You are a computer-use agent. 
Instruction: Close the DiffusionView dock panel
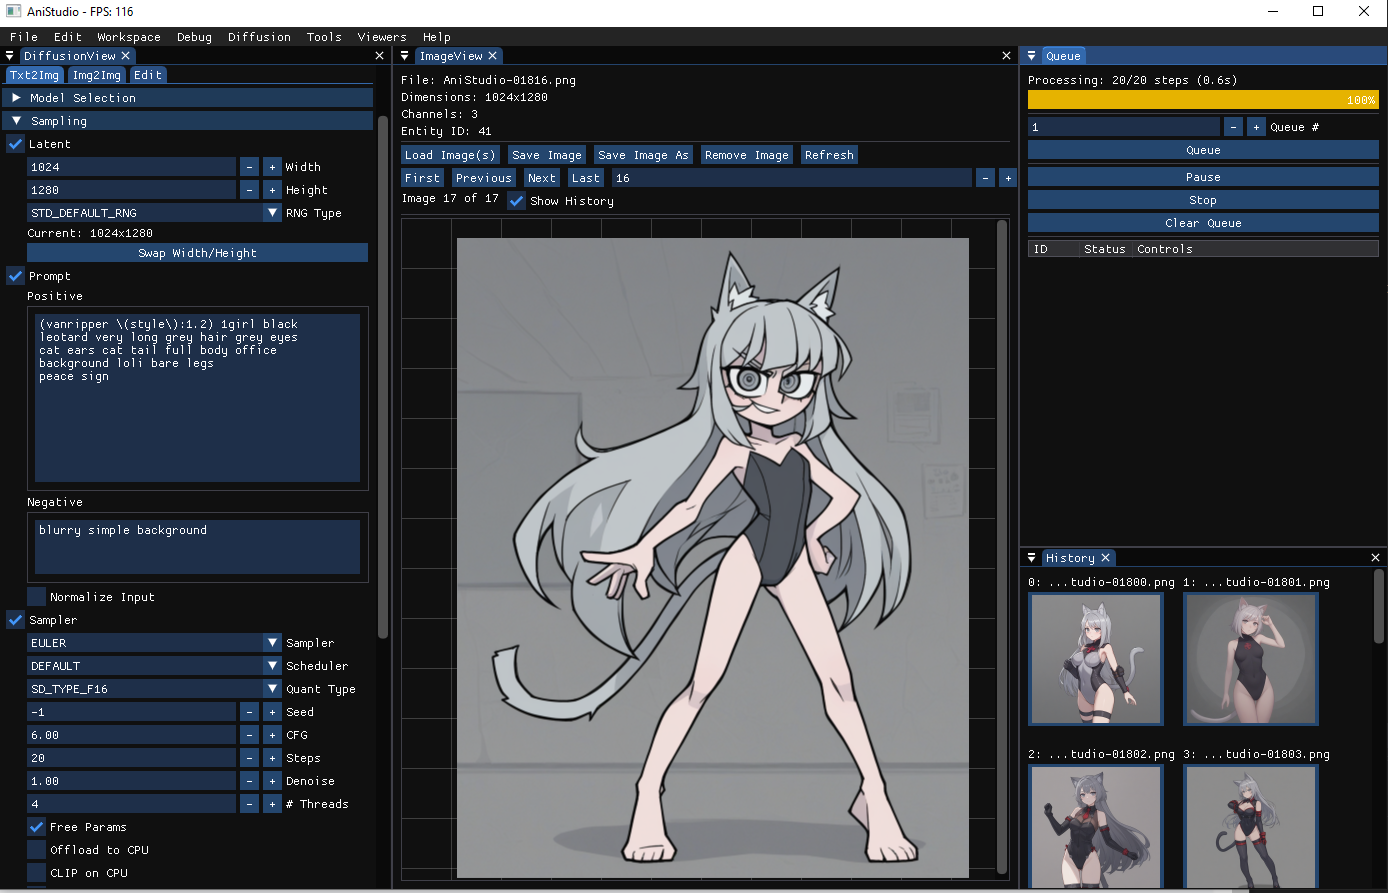379,56
